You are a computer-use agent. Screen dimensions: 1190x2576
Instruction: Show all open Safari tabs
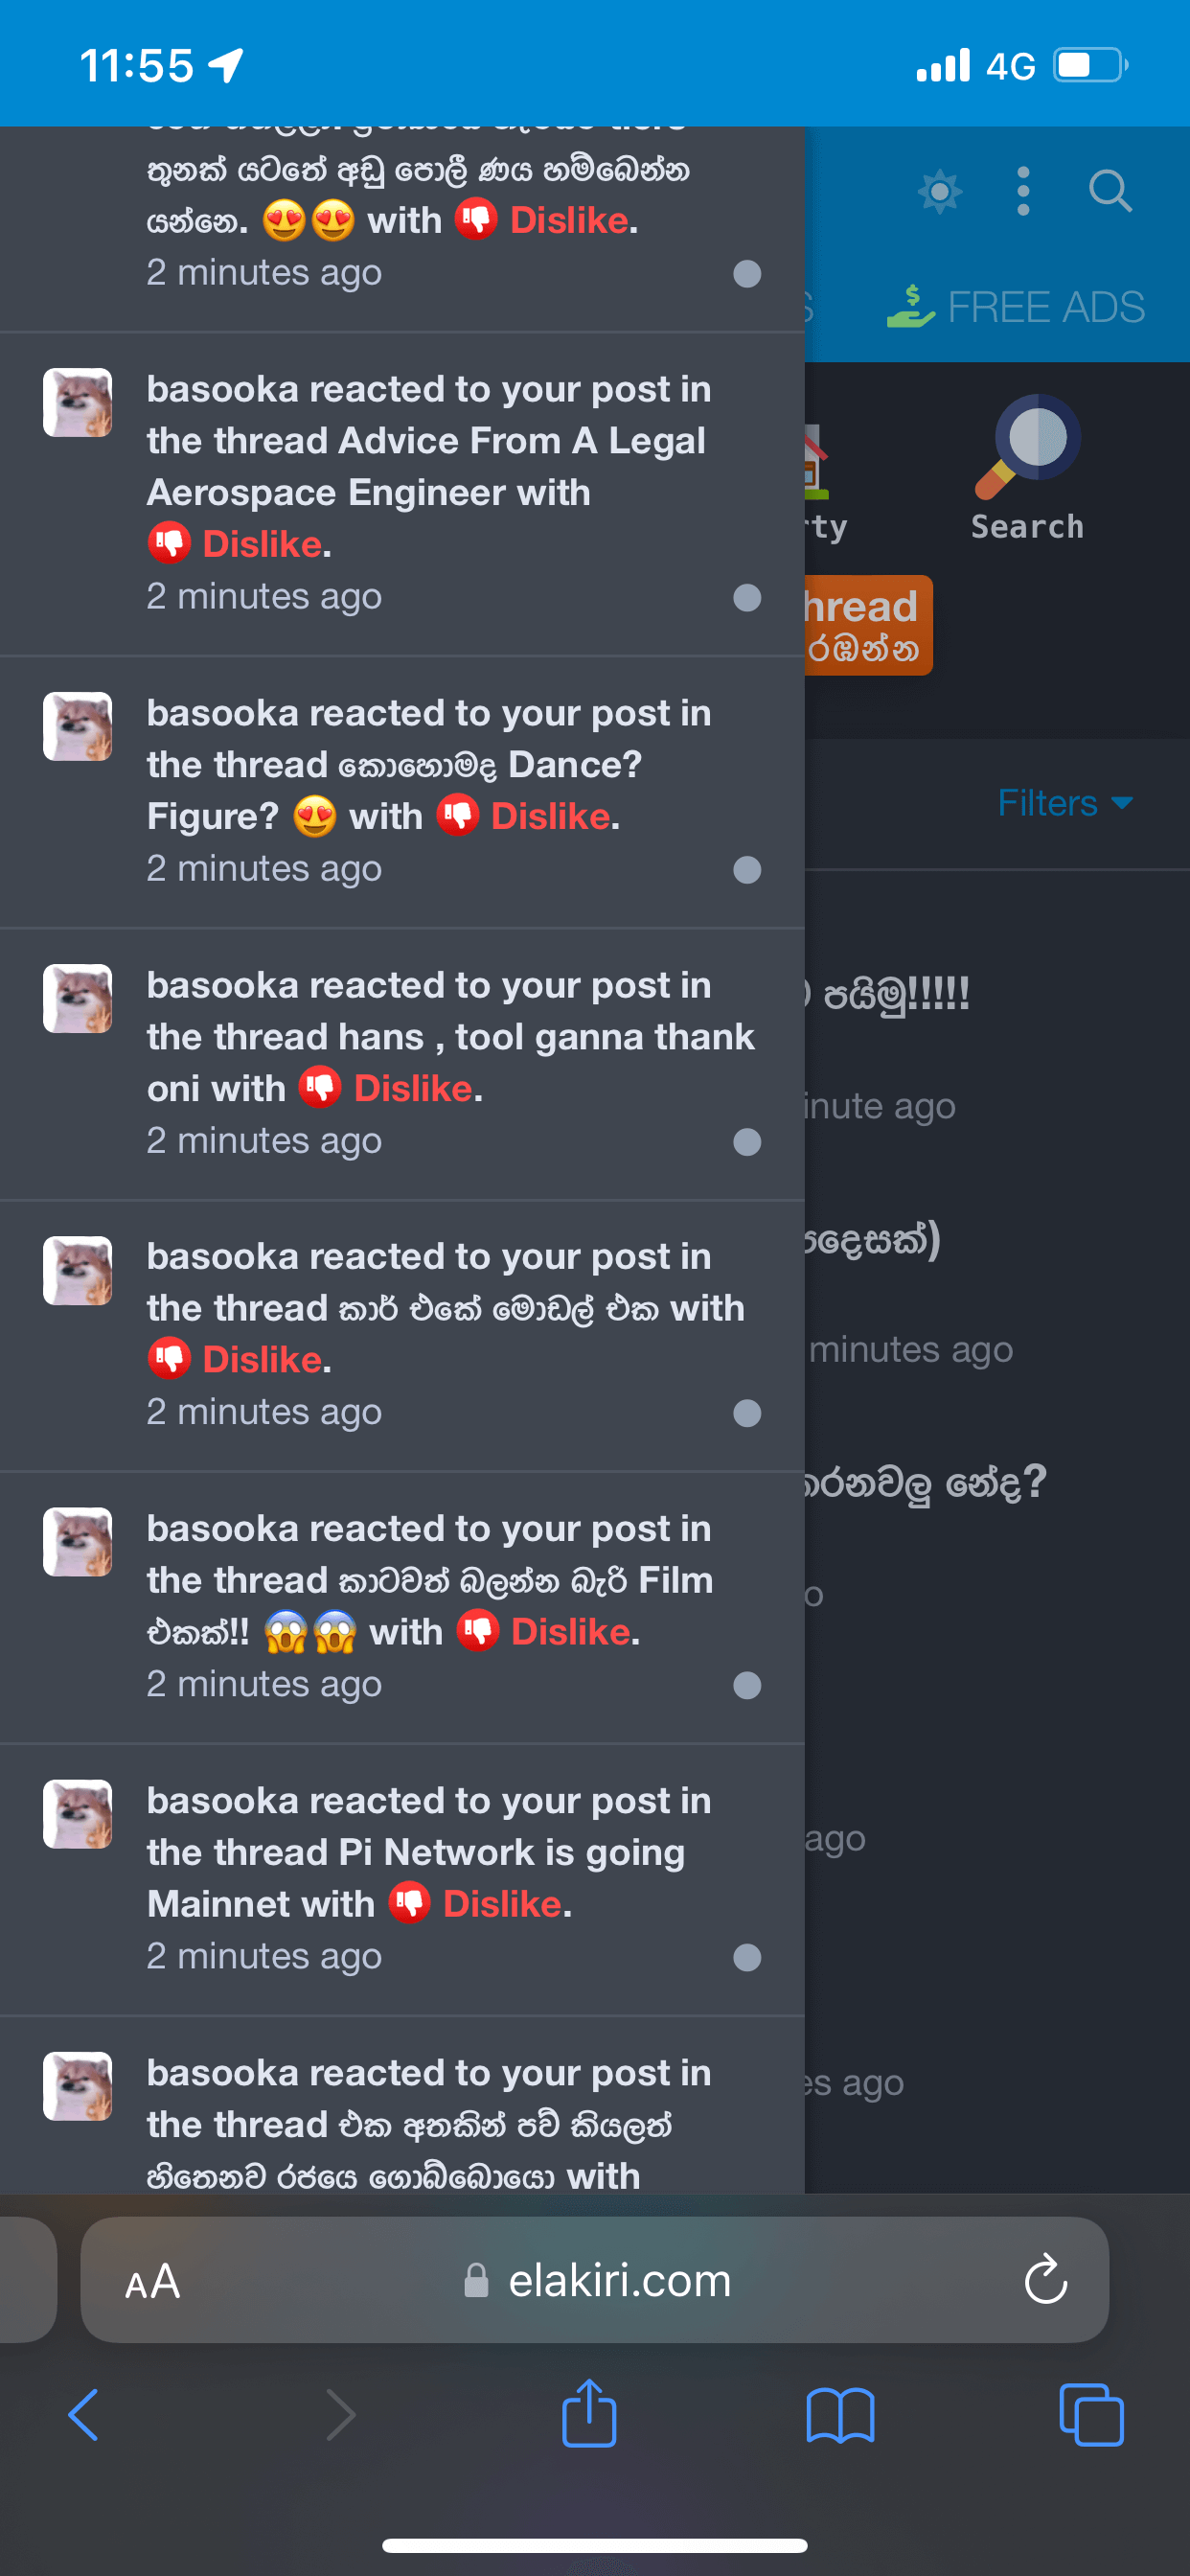tap(1091, 2416)
